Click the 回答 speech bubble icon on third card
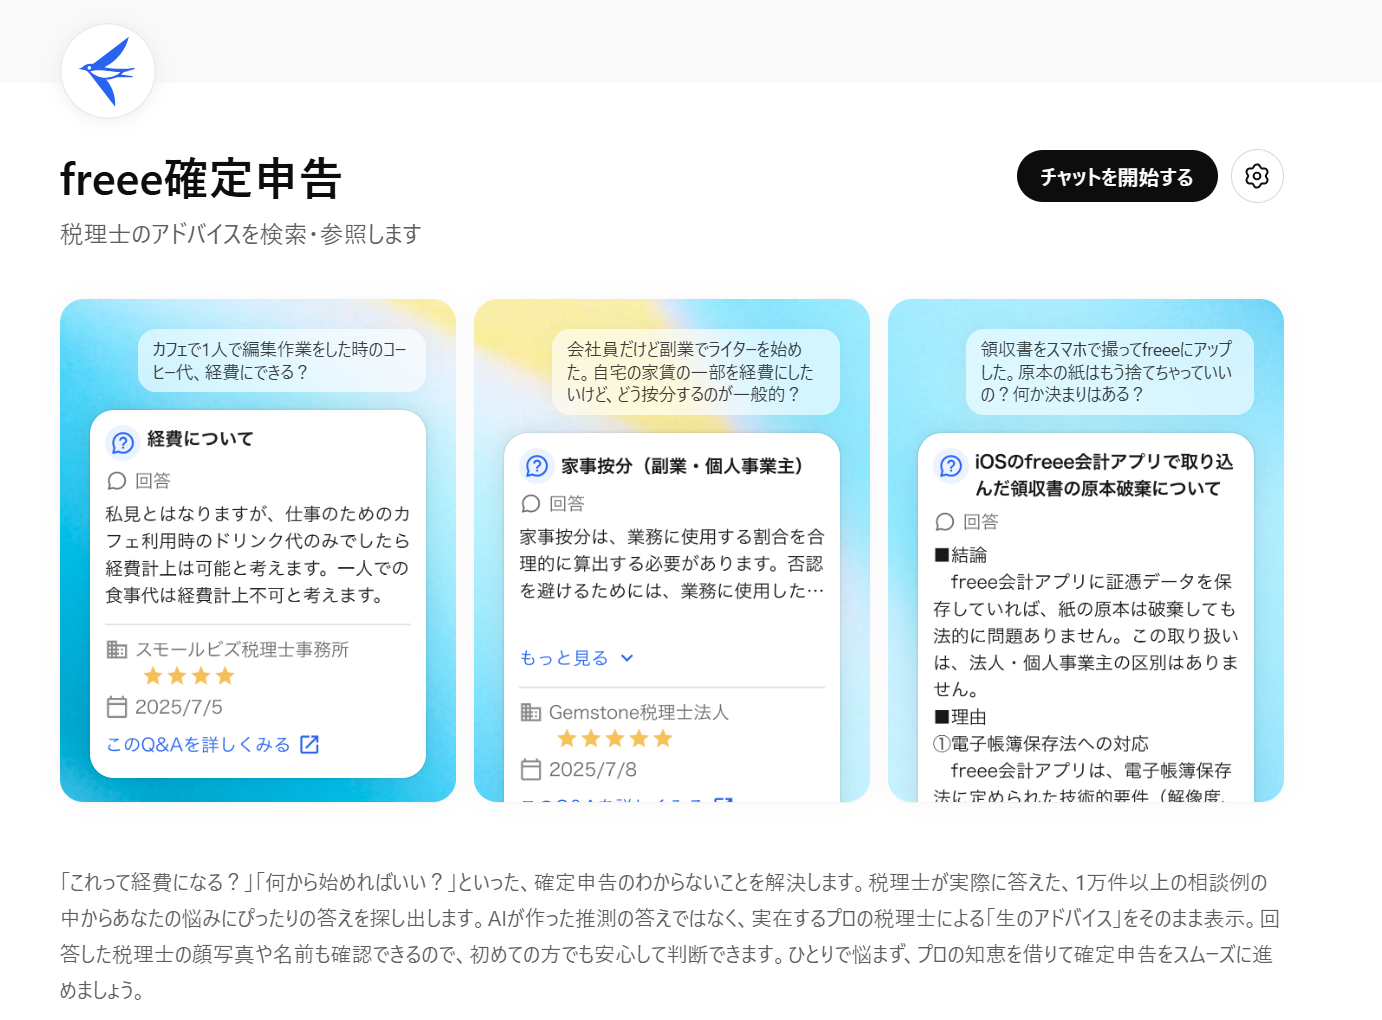Image resolution: width=1382 pixels, height=1020 pixels. point(943,522)
